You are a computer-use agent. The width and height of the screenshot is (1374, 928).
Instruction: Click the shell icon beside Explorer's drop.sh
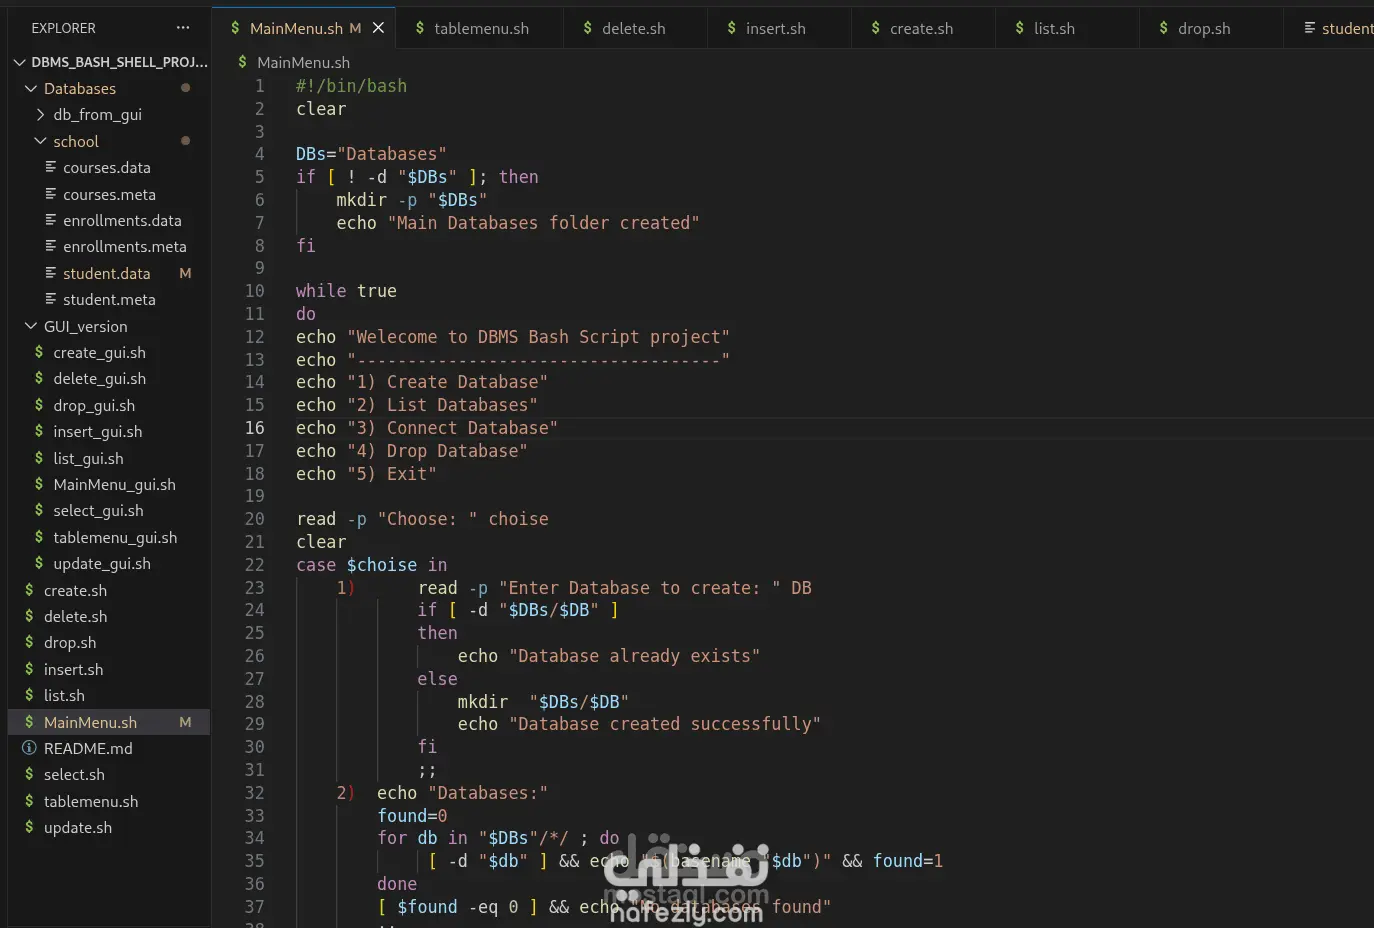point(29,642)
